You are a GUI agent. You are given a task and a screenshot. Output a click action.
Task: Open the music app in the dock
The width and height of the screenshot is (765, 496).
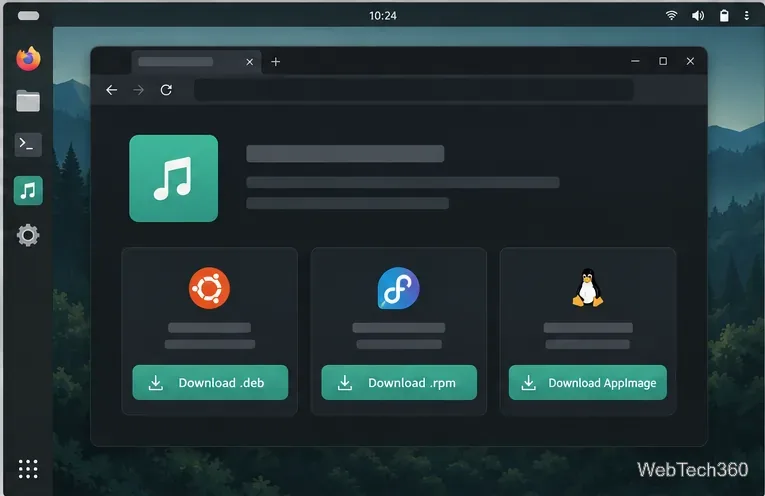[x=28, y=191]
